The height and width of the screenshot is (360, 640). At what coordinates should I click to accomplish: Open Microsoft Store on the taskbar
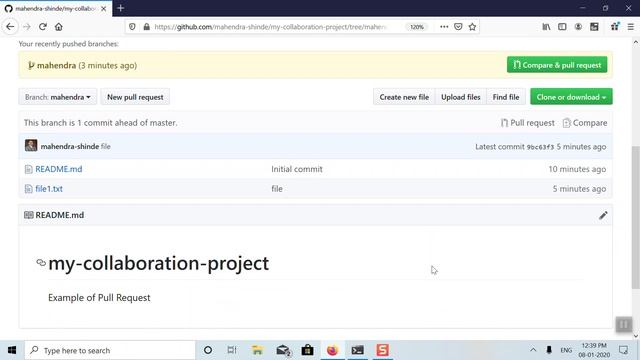pyautogui.click(x=307, y=350)
